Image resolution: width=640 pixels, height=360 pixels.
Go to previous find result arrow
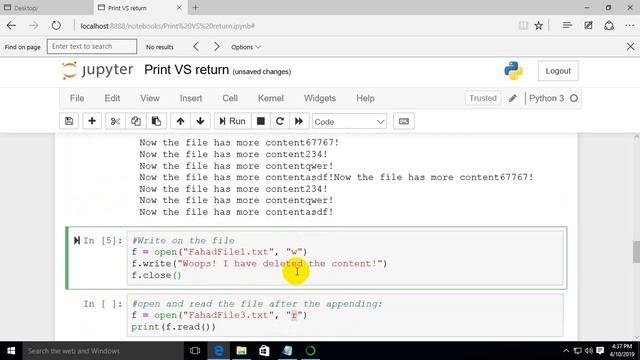pos(196,47)
